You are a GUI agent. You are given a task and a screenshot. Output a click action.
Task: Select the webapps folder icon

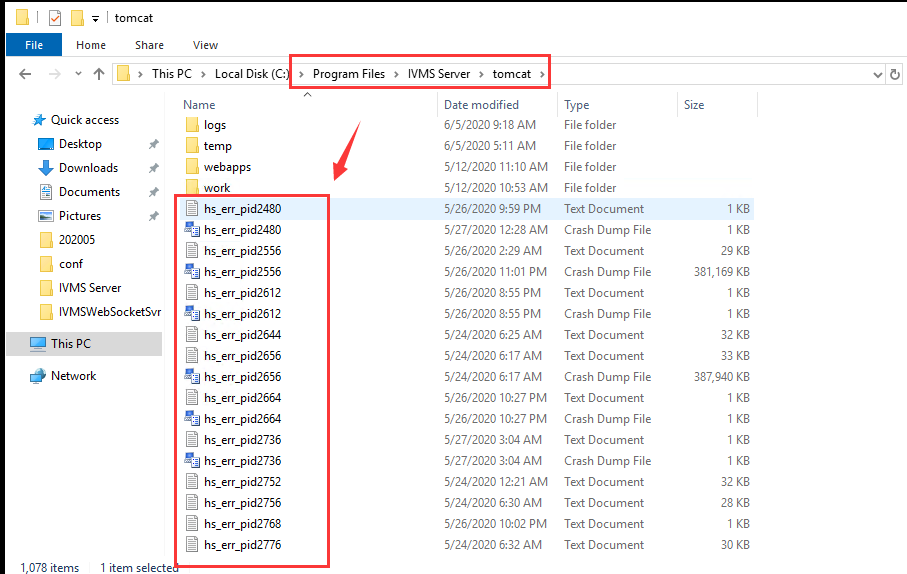pyautogui.click(x=192, y=167)
